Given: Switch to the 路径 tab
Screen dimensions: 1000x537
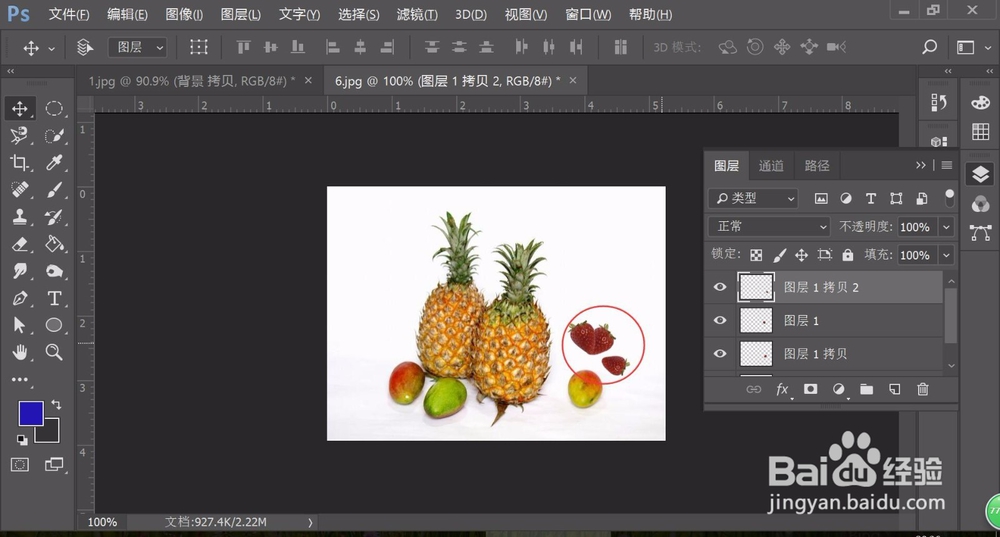Looking at the screenshot, I should [817, 166].
